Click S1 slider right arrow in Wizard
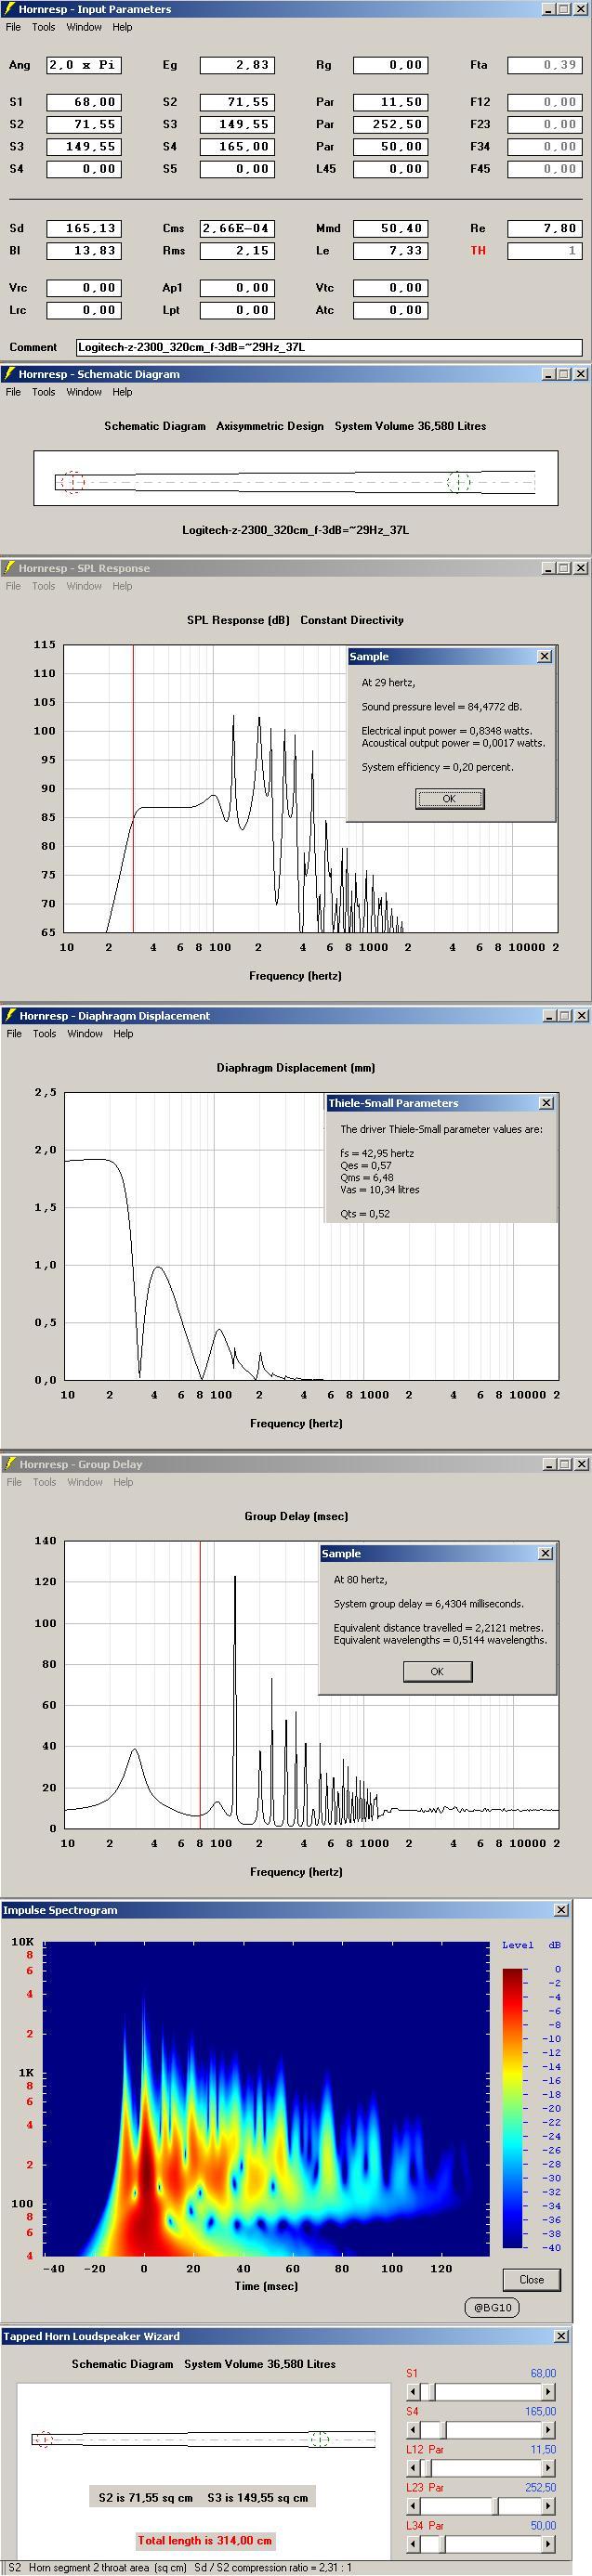The image size is (592, 2576). 548,2392
